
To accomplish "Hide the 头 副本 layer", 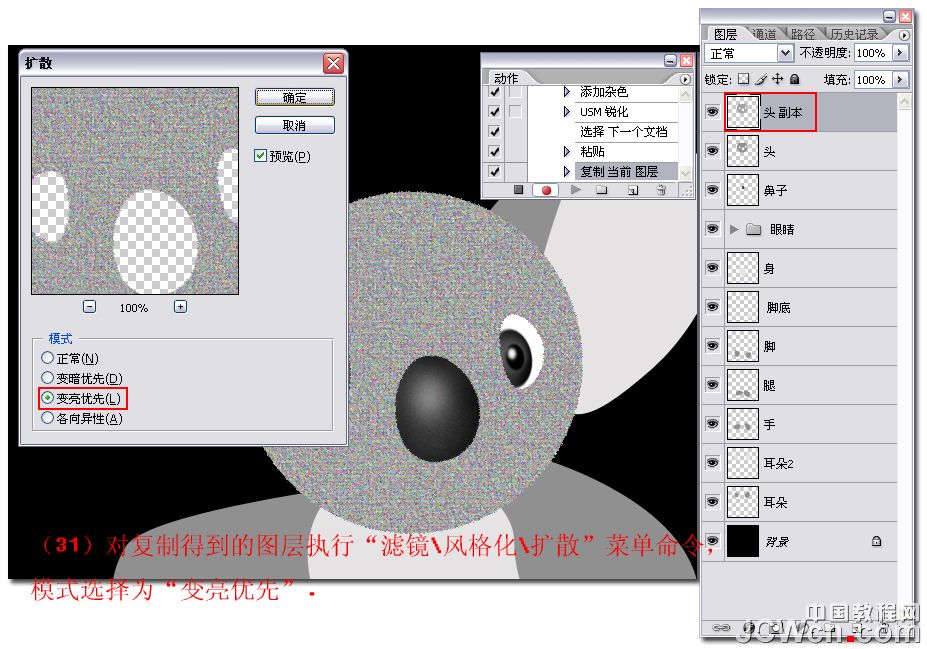I will pos(713,112).
